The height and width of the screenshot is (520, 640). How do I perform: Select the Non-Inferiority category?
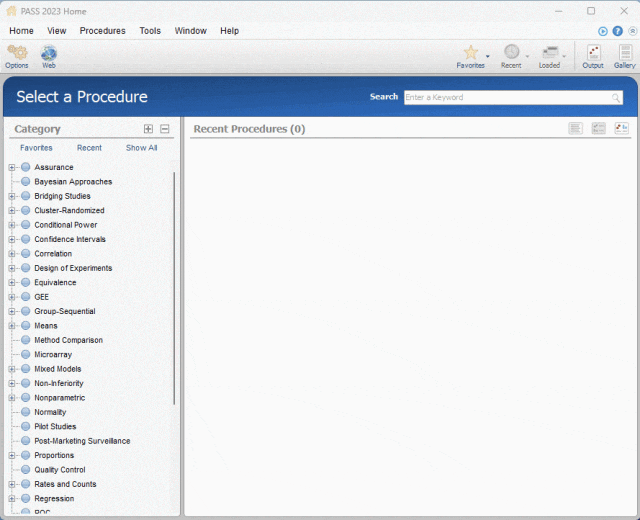pos(59,383)
